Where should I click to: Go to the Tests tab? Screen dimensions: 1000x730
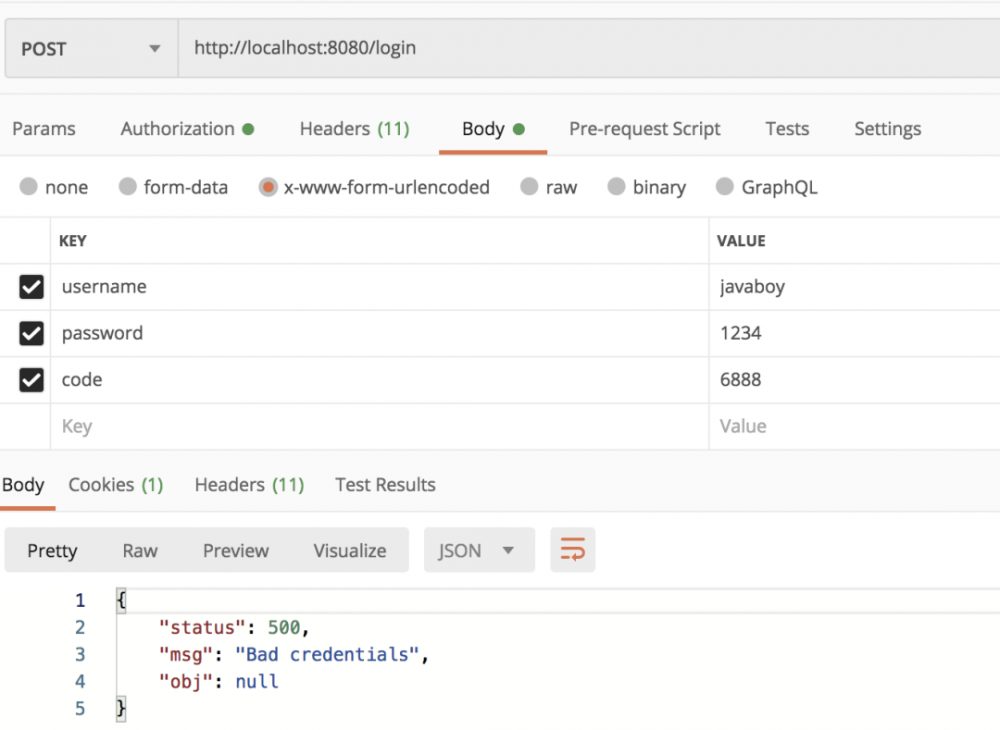pyautogui.click(x=787, y=129)
